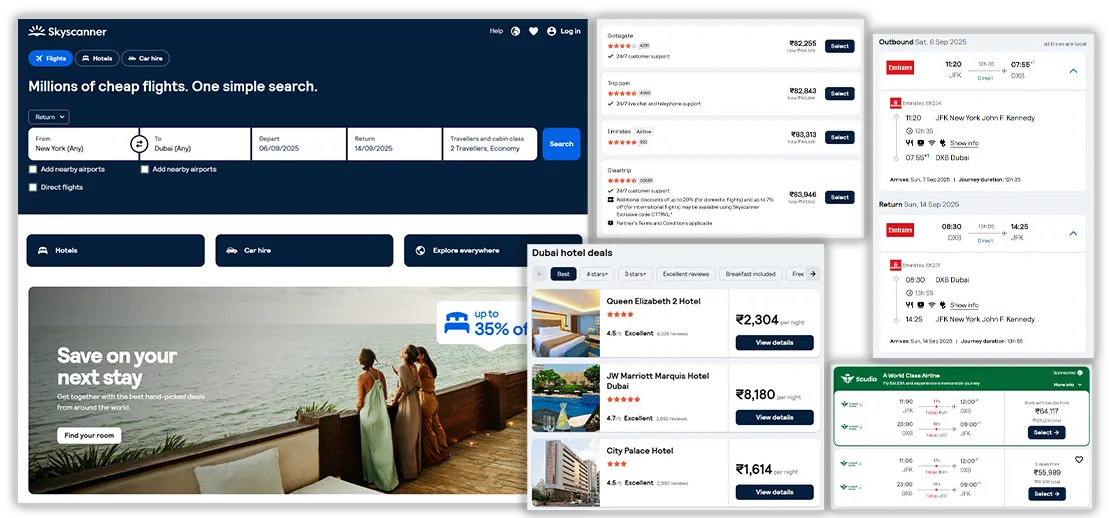Select the Trip.com ₹82,843 deal
The height and width of the screenshot is (518, 1110).
click(840, 93)
